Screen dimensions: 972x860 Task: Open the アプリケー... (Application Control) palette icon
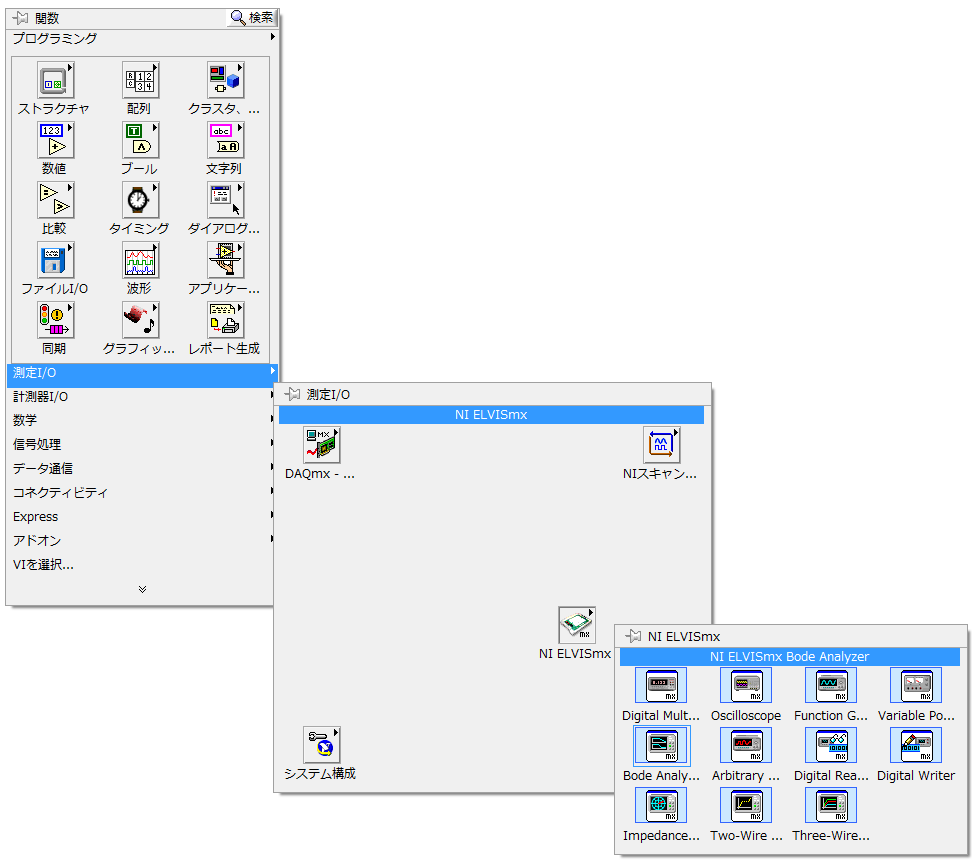click(225, 260)
